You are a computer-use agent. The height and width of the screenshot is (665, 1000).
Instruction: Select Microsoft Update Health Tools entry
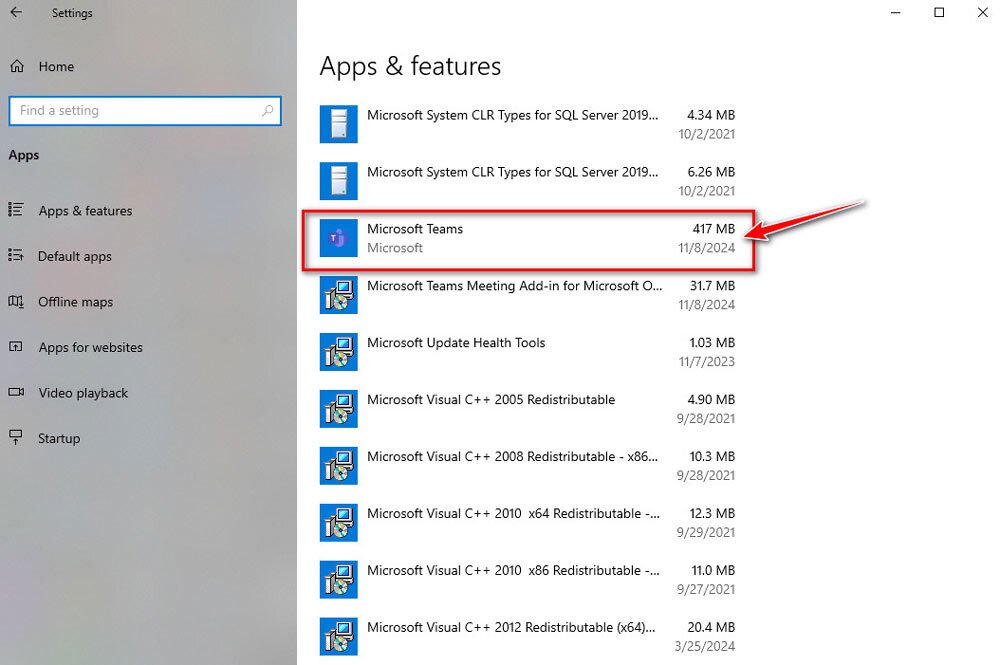coord(528,352)
